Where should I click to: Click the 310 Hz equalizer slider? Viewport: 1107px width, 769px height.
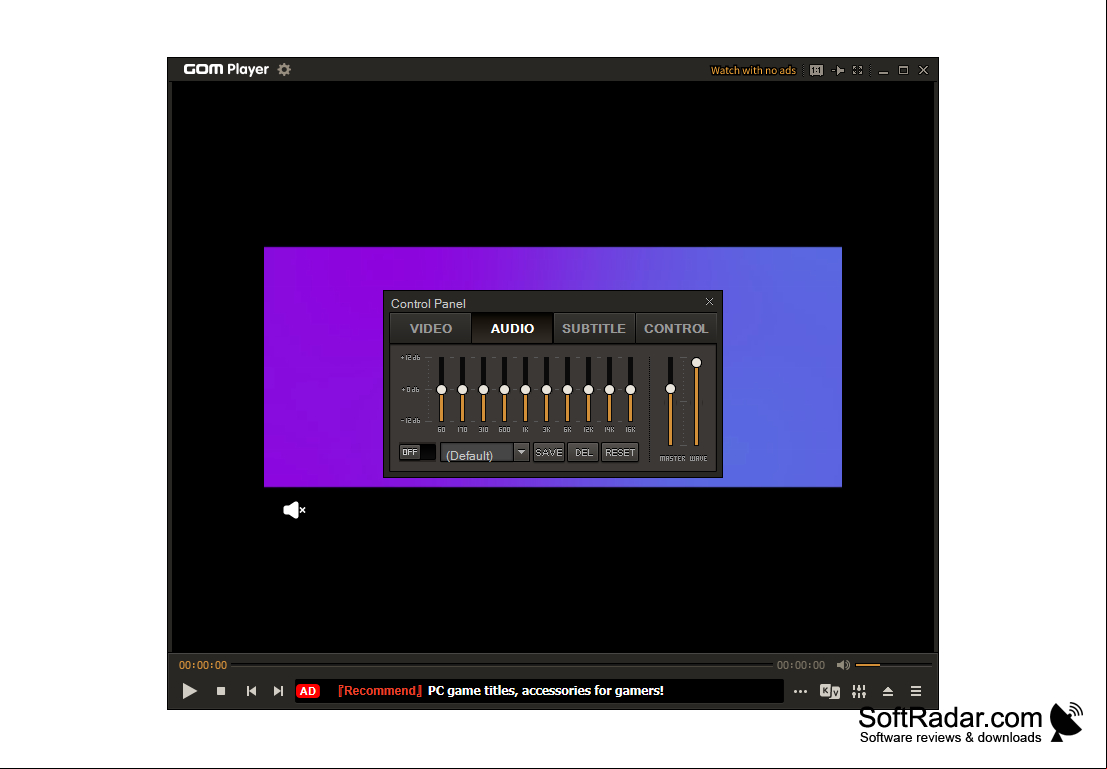pyautogui.click(x=484, y=389)
